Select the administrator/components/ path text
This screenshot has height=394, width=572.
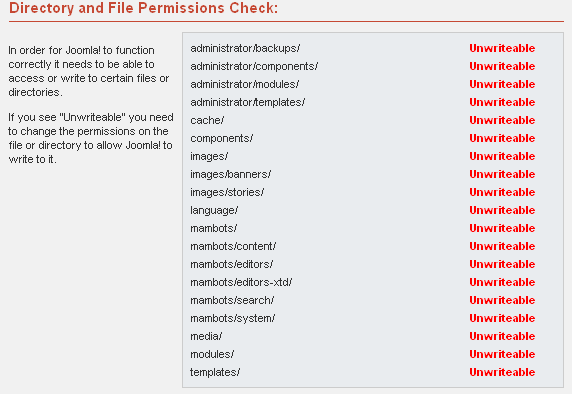(x=254, y=66)
